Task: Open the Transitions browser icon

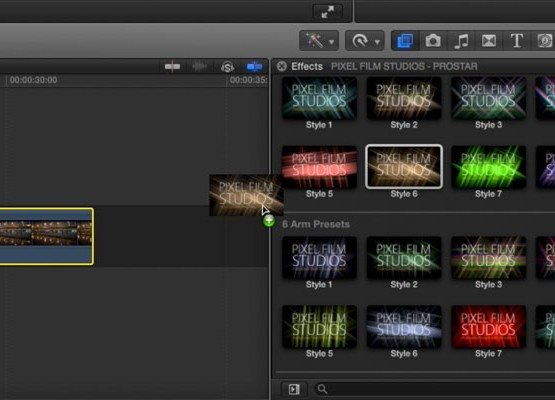Action: point(489,41)
